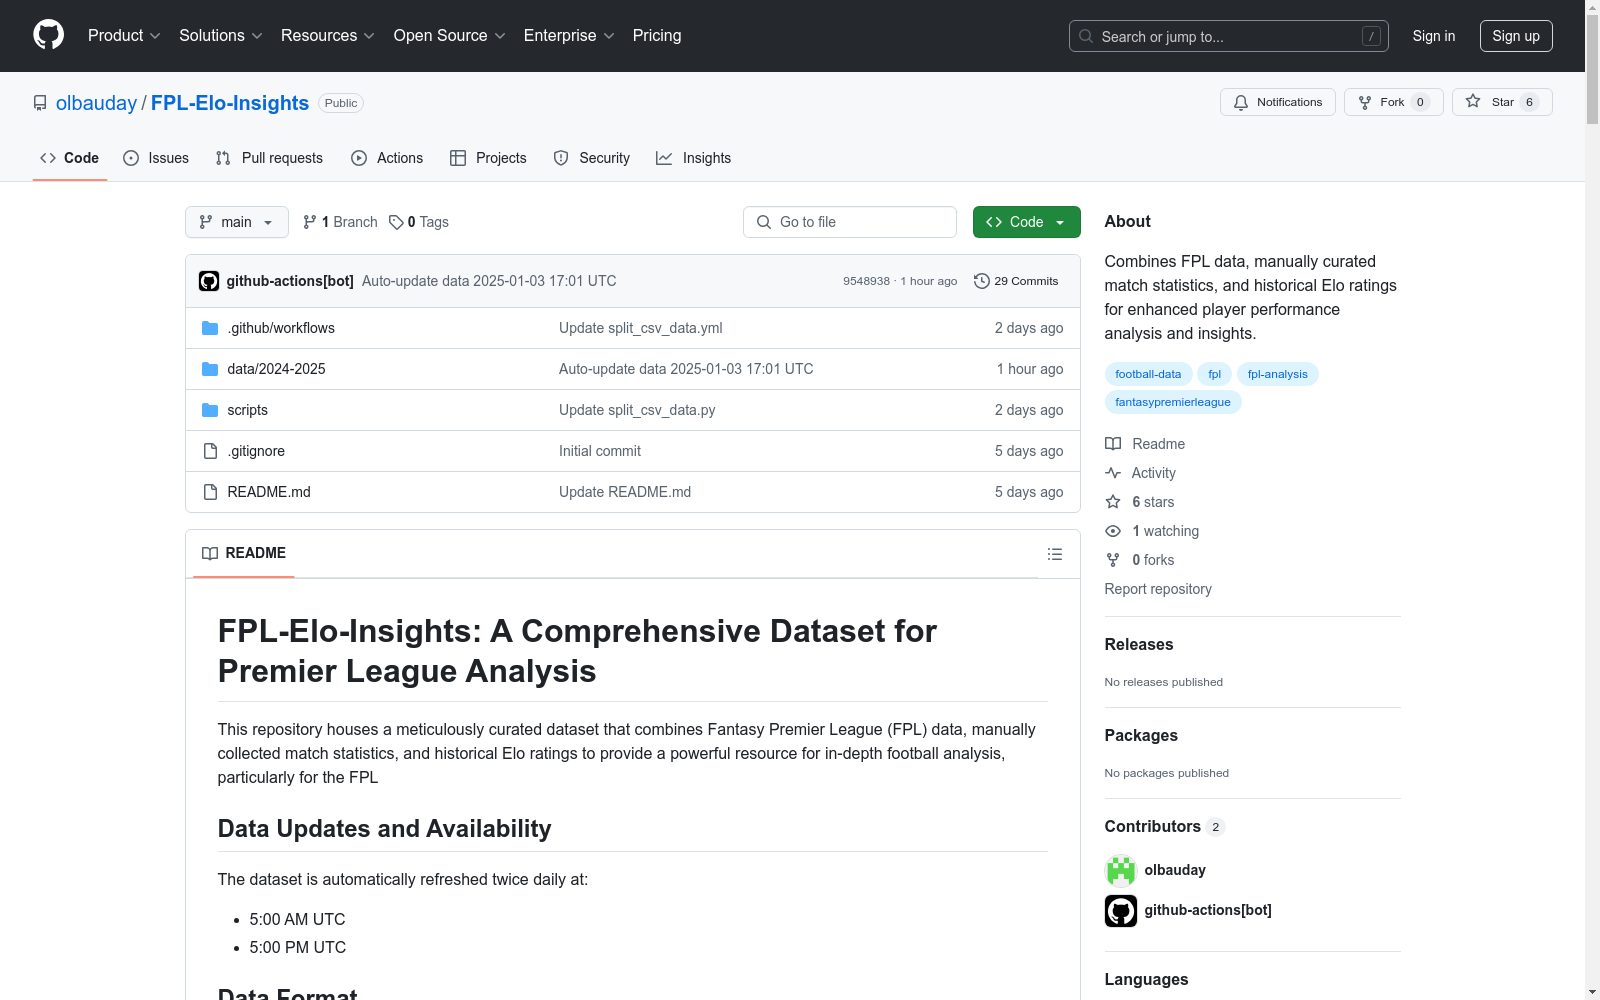The width and height of the screenshot is (1600, 1000).
Task: Click the forks icon in About sidebar
Action: [1113, 560]
